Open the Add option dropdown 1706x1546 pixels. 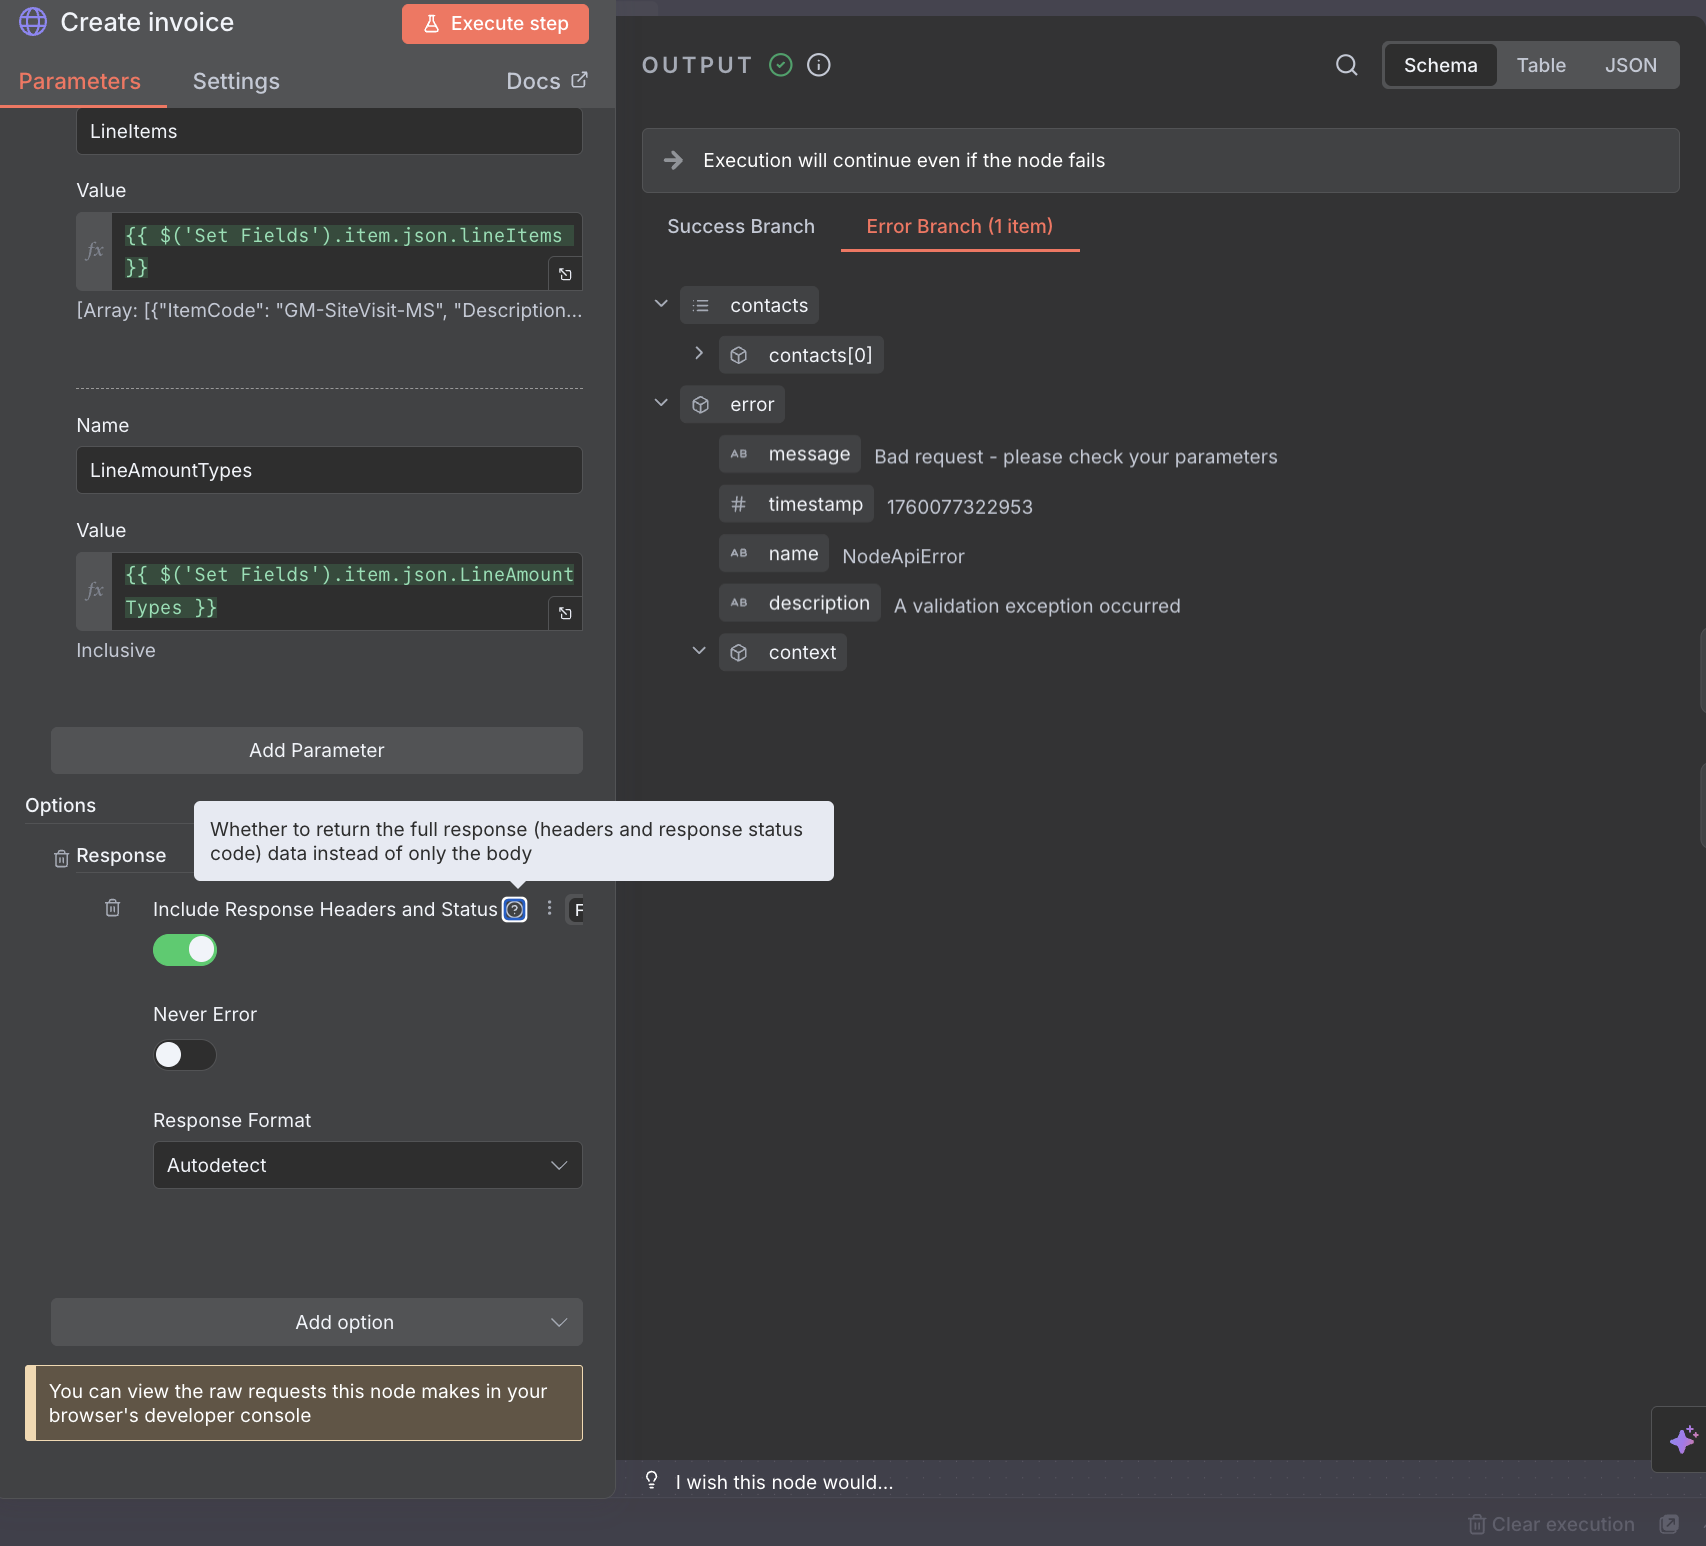point(317,1322)
